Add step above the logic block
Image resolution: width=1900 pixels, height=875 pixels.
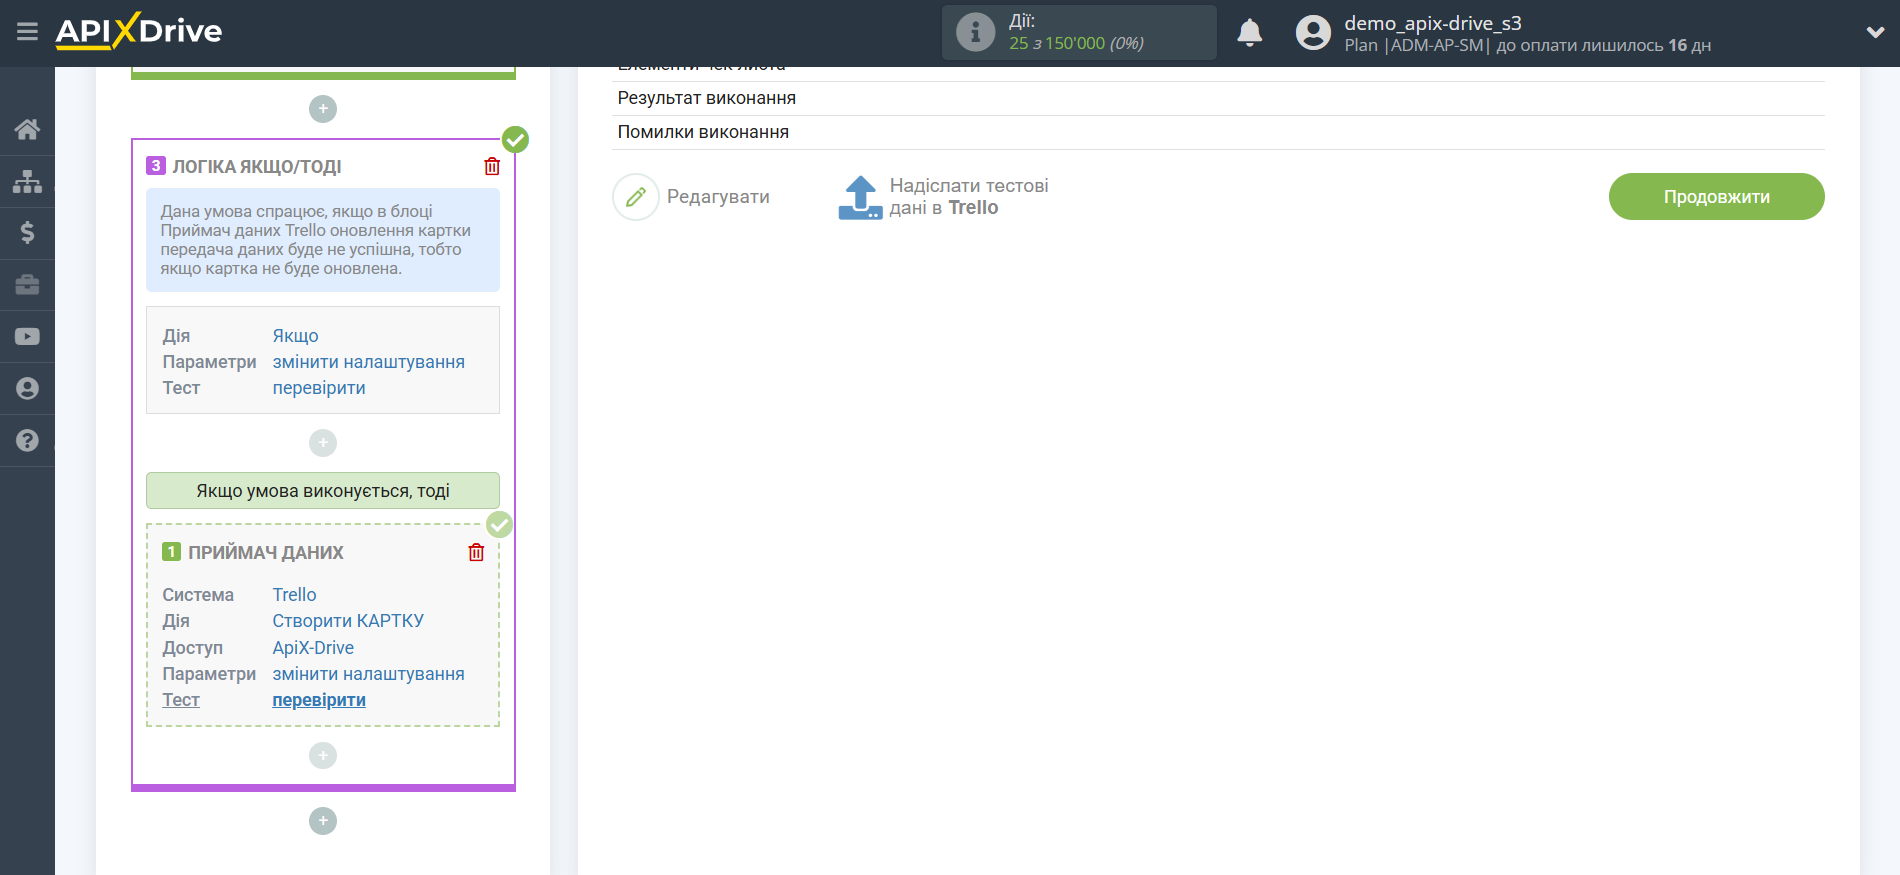click(323, 109)
